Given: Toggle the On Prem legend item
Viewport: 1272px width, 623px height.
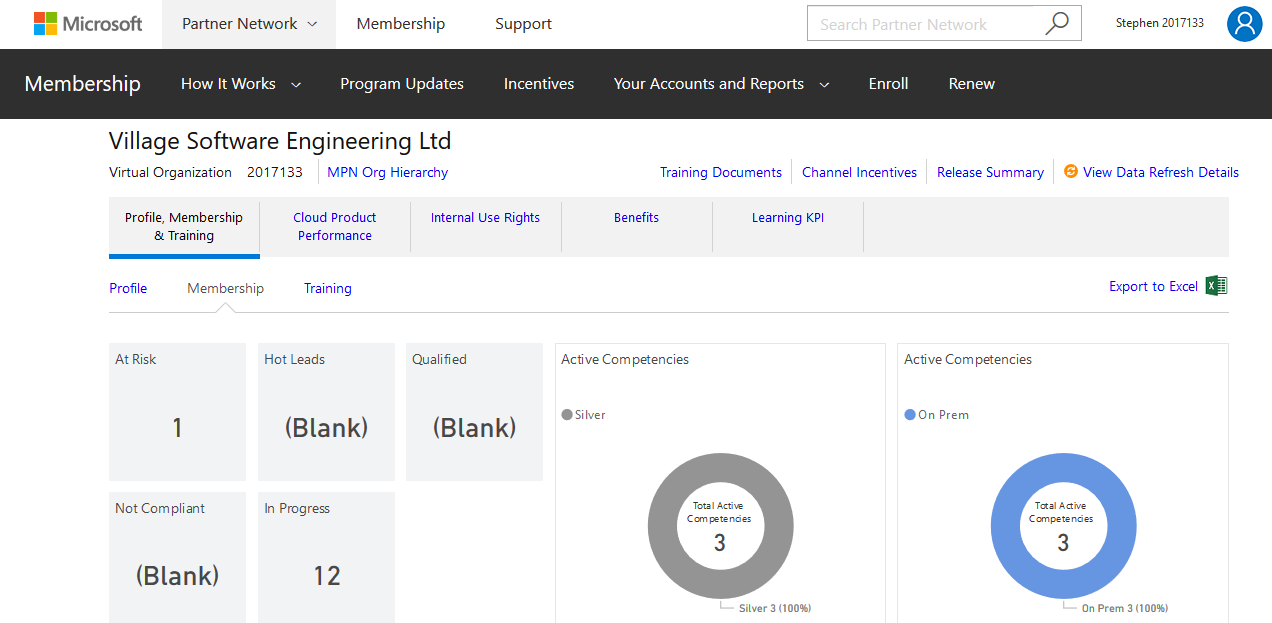Looking at the screenshot, I should 936,414.
